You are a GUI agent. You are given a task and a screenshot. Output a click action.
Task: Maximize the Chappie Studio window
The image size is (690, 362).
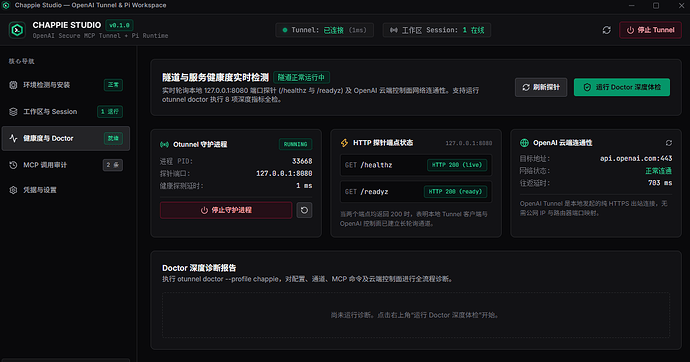point(656,5)
